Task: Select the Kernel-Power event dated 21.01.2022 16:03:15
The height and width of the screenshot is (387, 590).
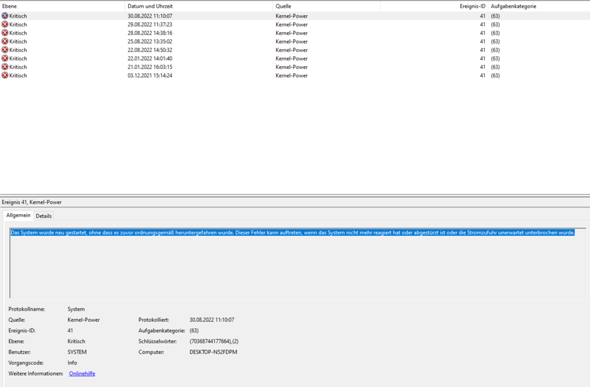Action: (x=295, y=67)
